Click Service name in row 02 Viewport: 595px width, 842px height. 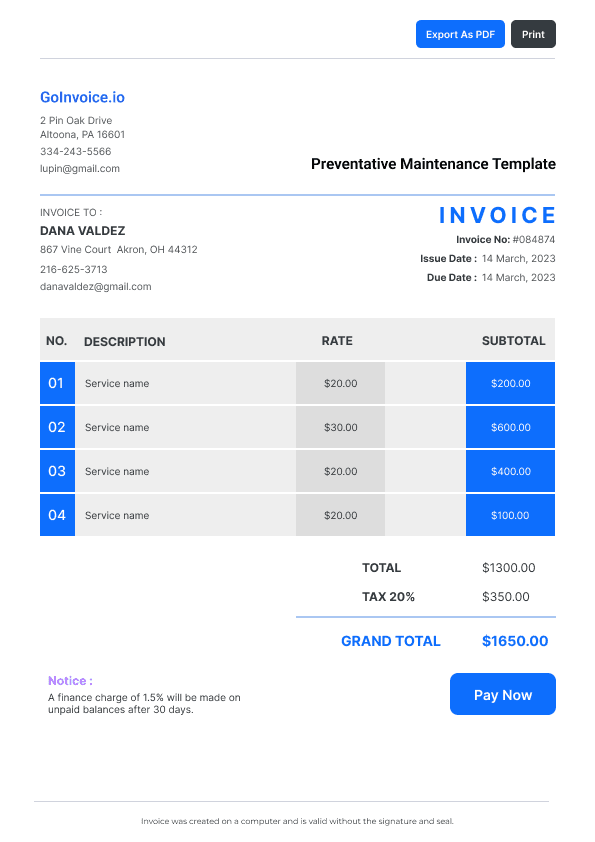tap(117, 427)
